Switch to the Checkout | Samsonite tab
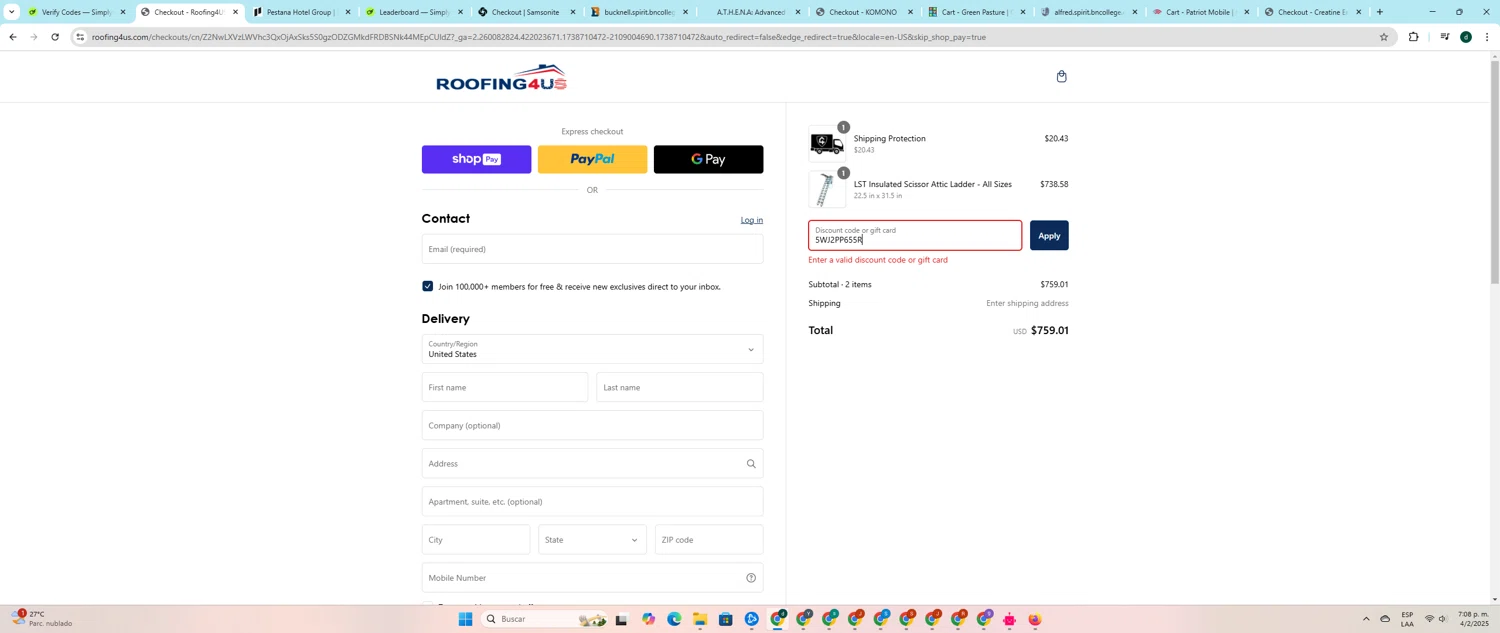The image size is (1500, 633). tap(525, 12)
